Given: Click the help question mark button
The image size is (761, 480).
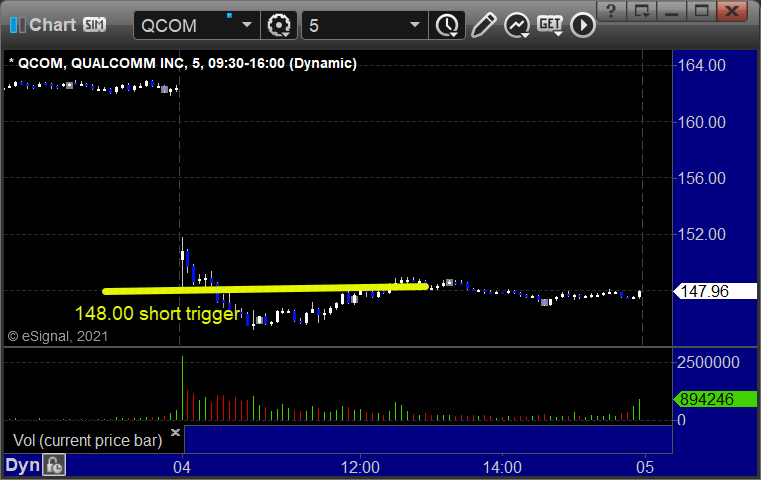Looking at the screenshot, I should 611,10.
